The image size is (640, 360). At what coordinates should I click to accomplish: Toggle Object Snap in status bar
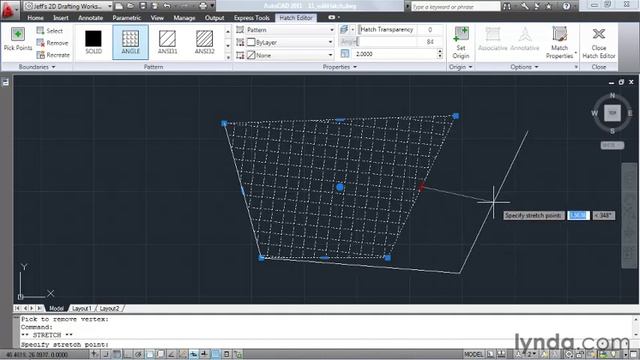150,354
